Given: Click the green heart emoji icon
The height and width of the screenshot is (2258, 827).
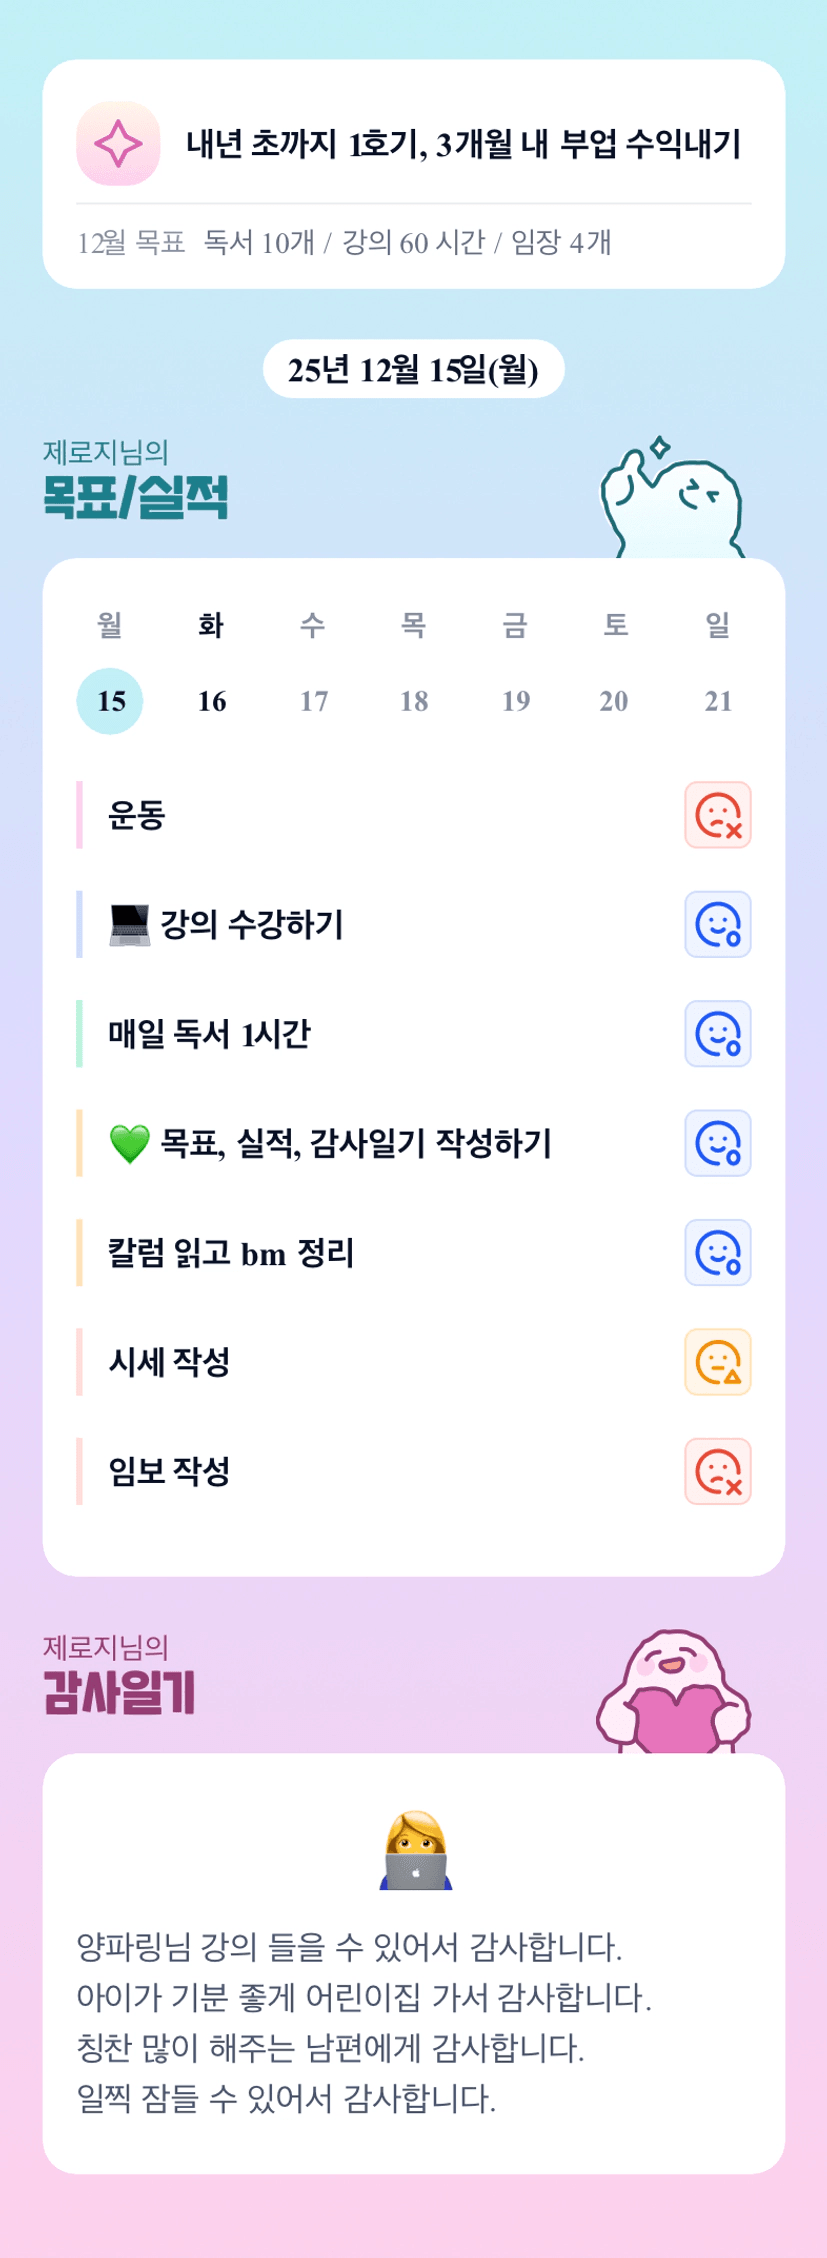Looking at the screenshot, I should coord(129,1144).
